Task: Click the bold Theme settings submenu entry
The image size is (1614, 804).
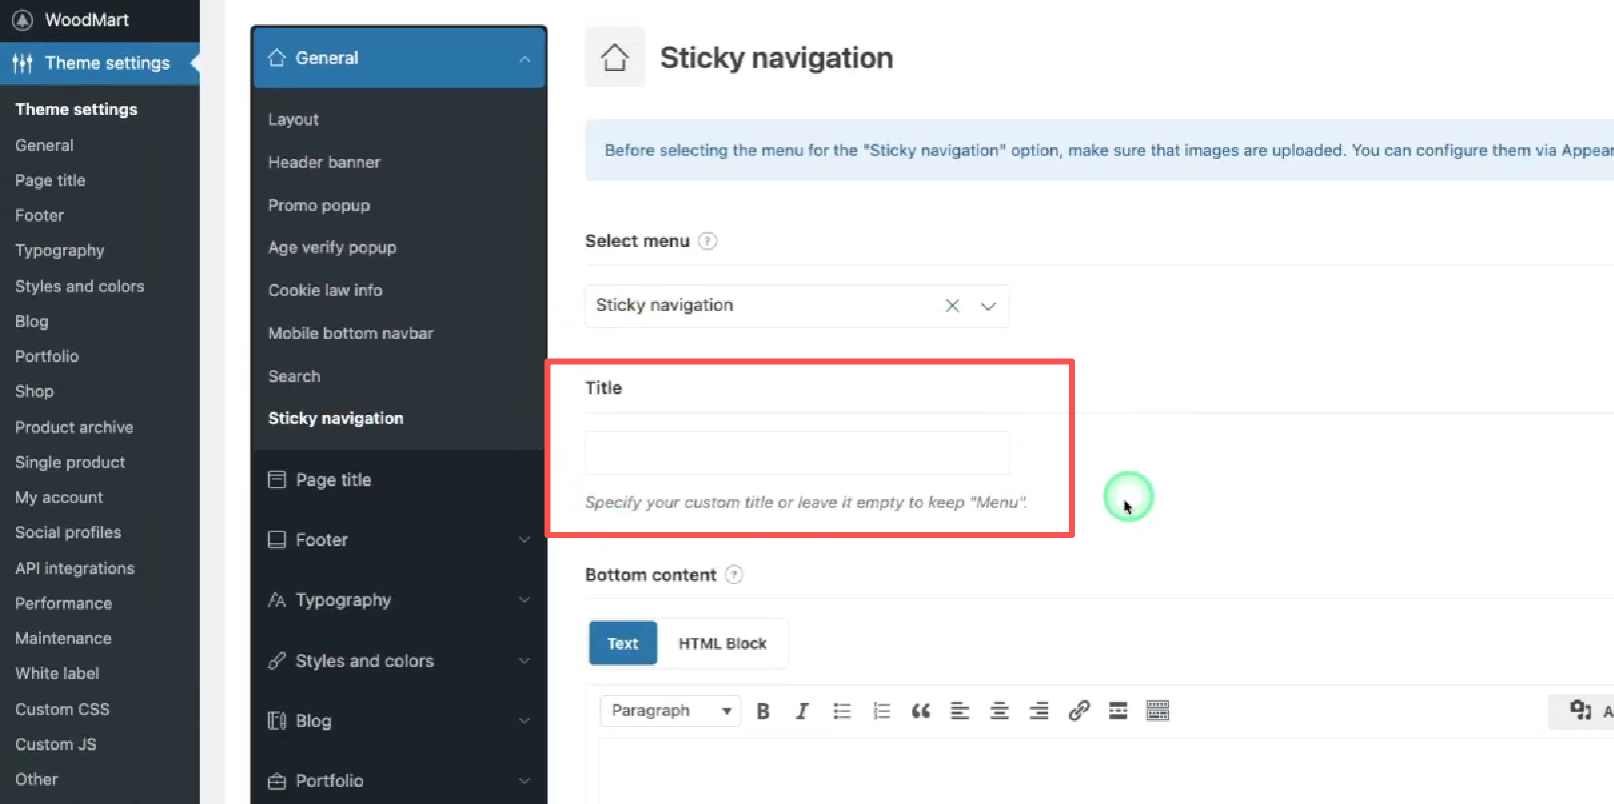Action: tap(76, 109)
